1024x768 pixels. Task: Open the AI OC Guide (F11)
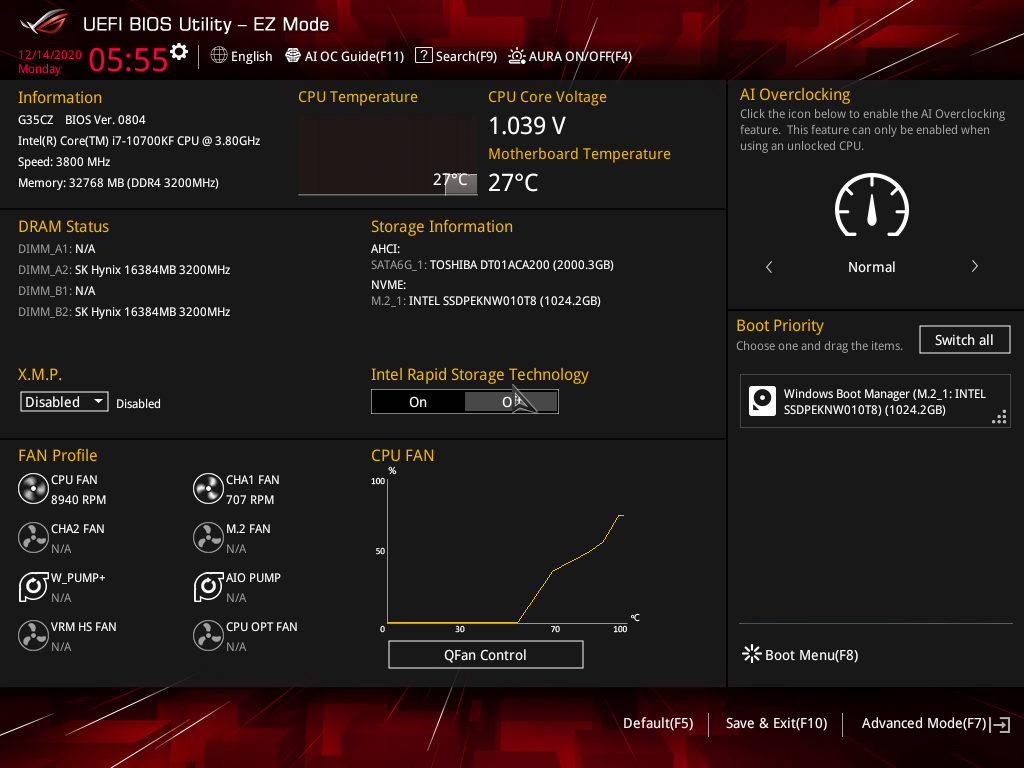(345, 56)
